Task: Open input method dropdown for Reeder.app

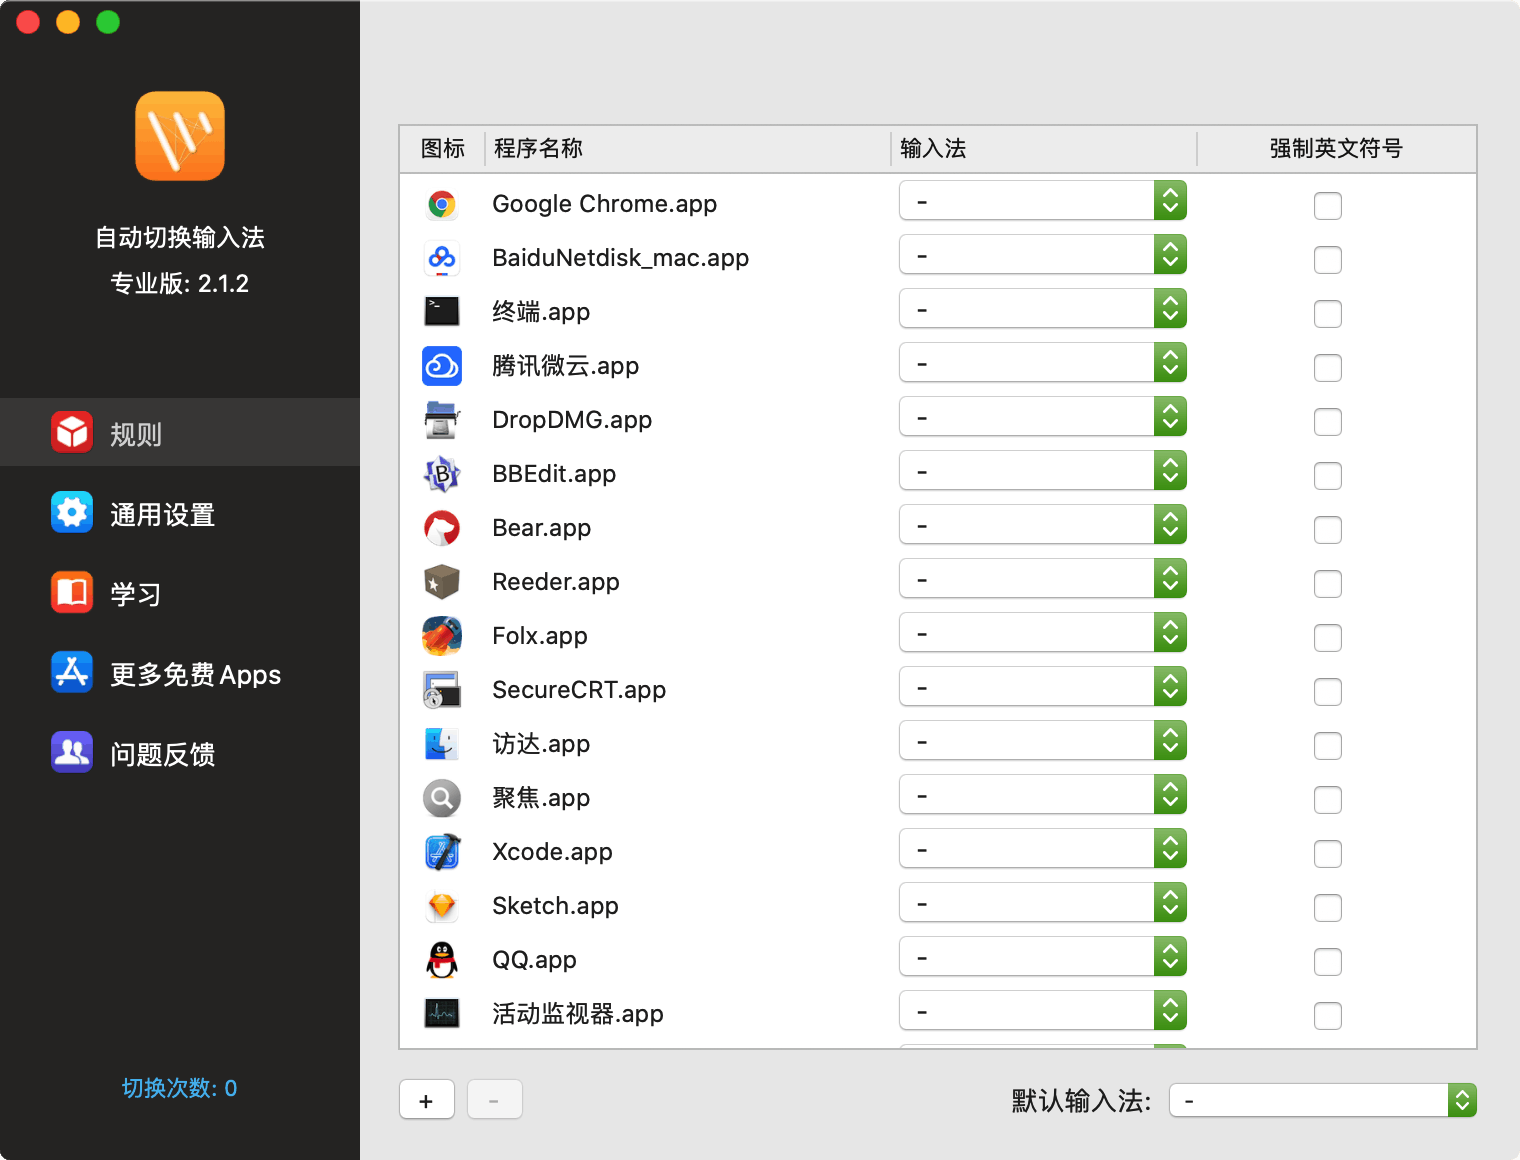Action: (1042, 579)
